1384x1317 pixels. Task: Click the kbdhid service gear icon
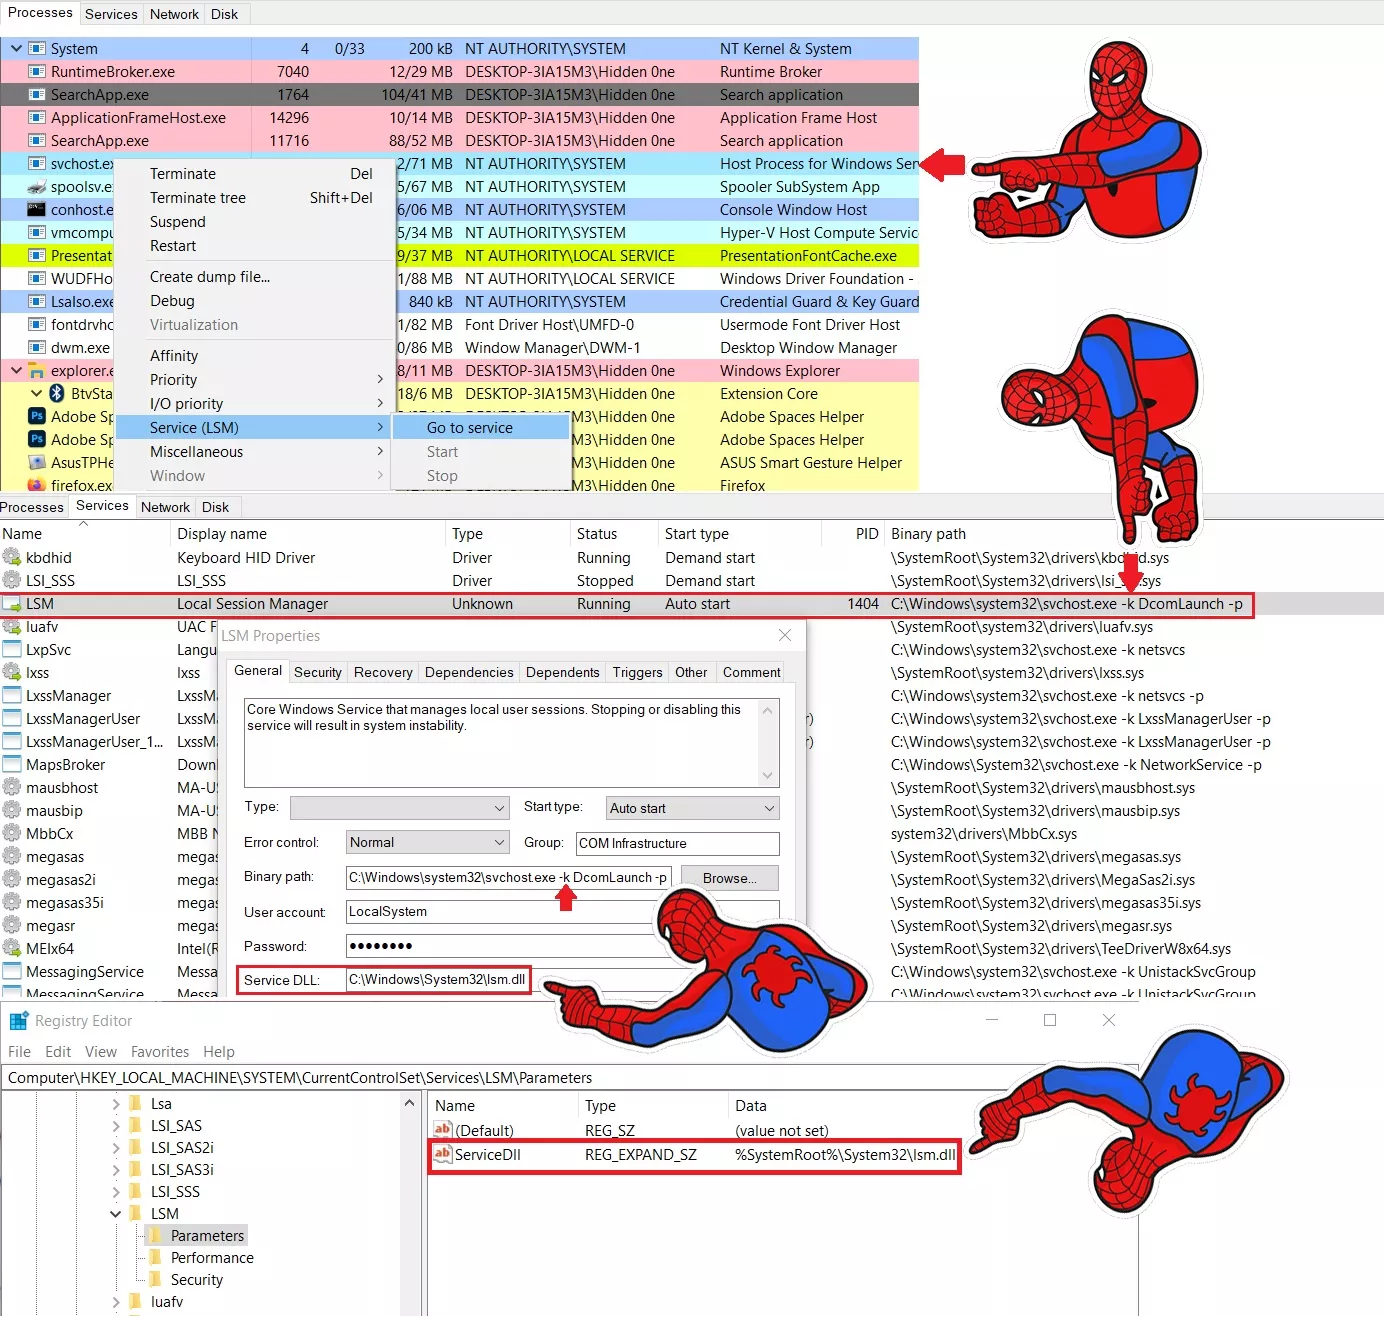pyautogui.click(x=12, y=557)
